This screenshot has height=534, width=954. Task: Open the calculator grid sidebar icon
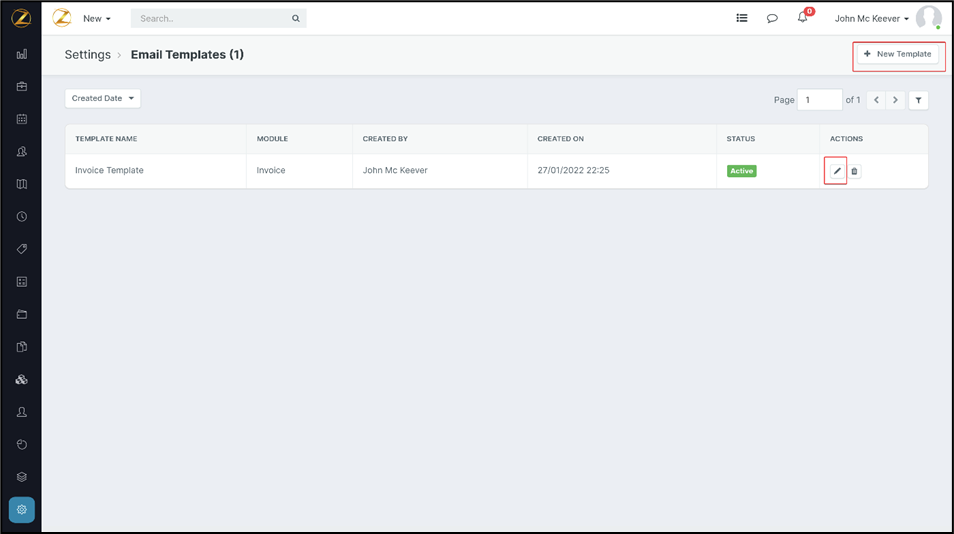pos(22,282)
